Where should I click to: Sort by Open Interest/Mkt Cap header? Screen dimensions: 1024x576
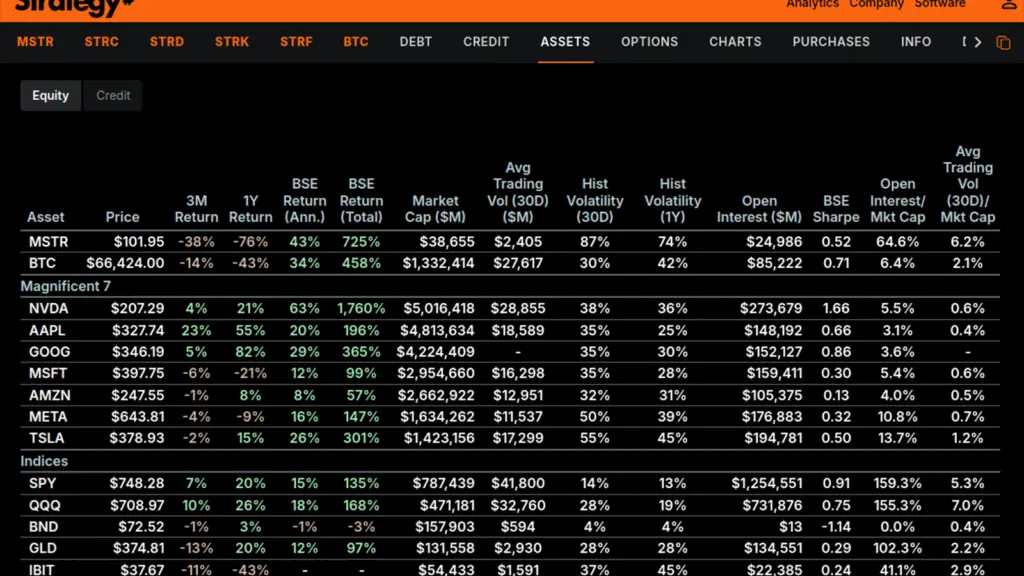tap(897, 200)
